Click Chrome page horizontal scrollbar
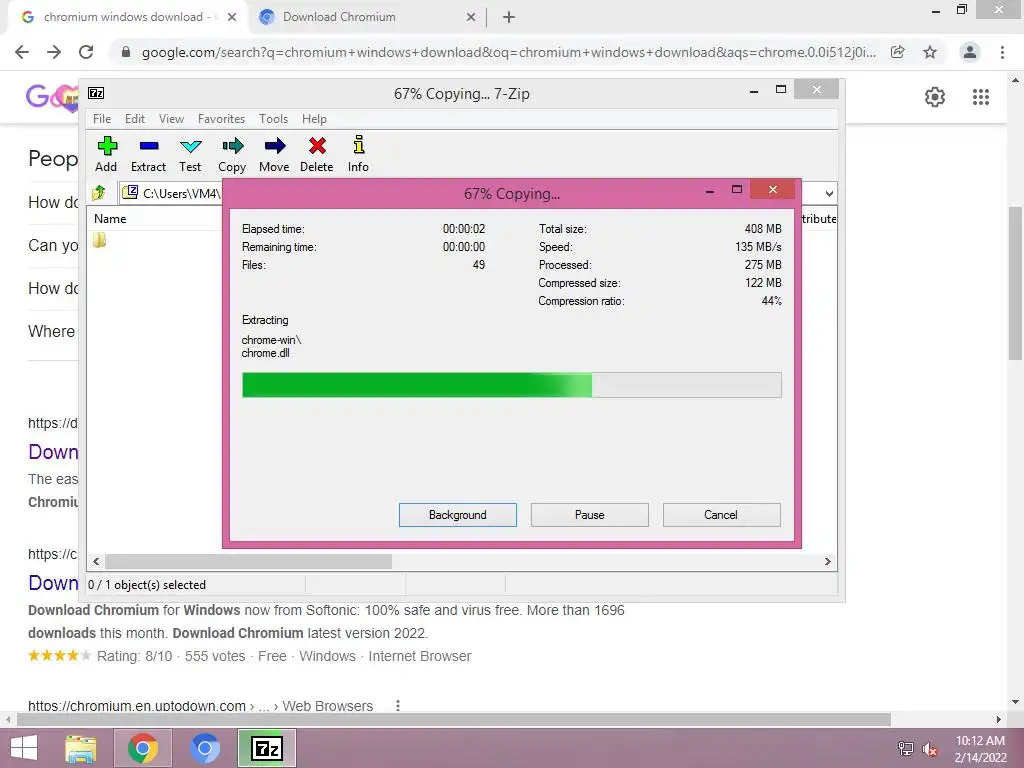 pos(454,719)
